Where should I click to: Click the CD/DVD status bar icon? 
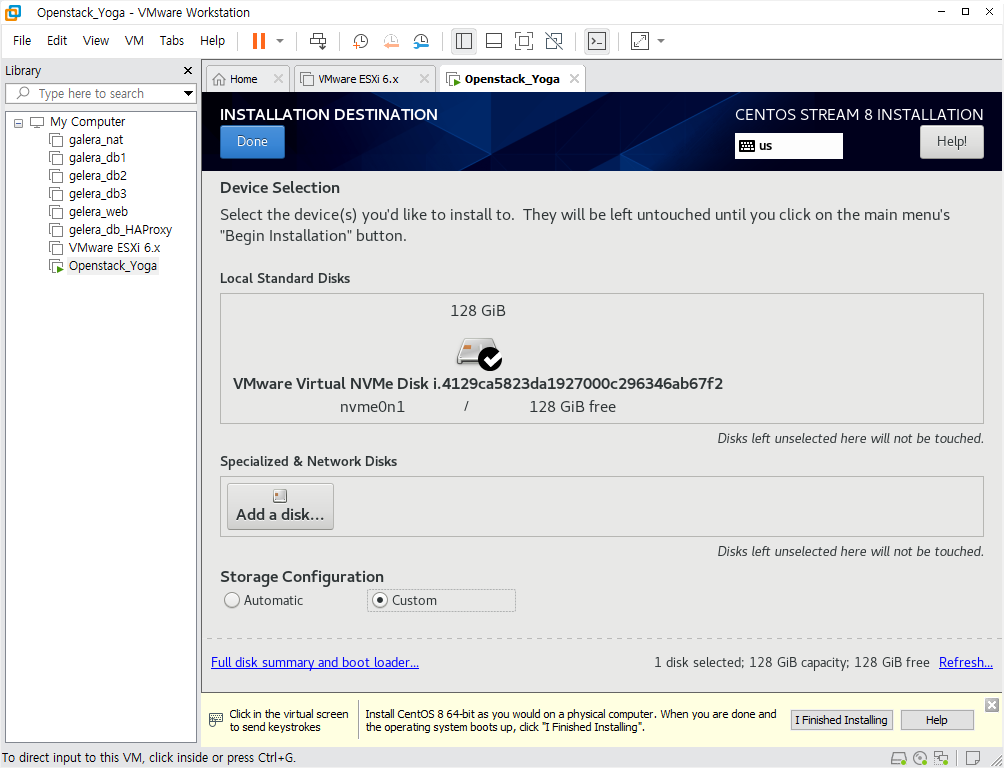click(920, 758)
